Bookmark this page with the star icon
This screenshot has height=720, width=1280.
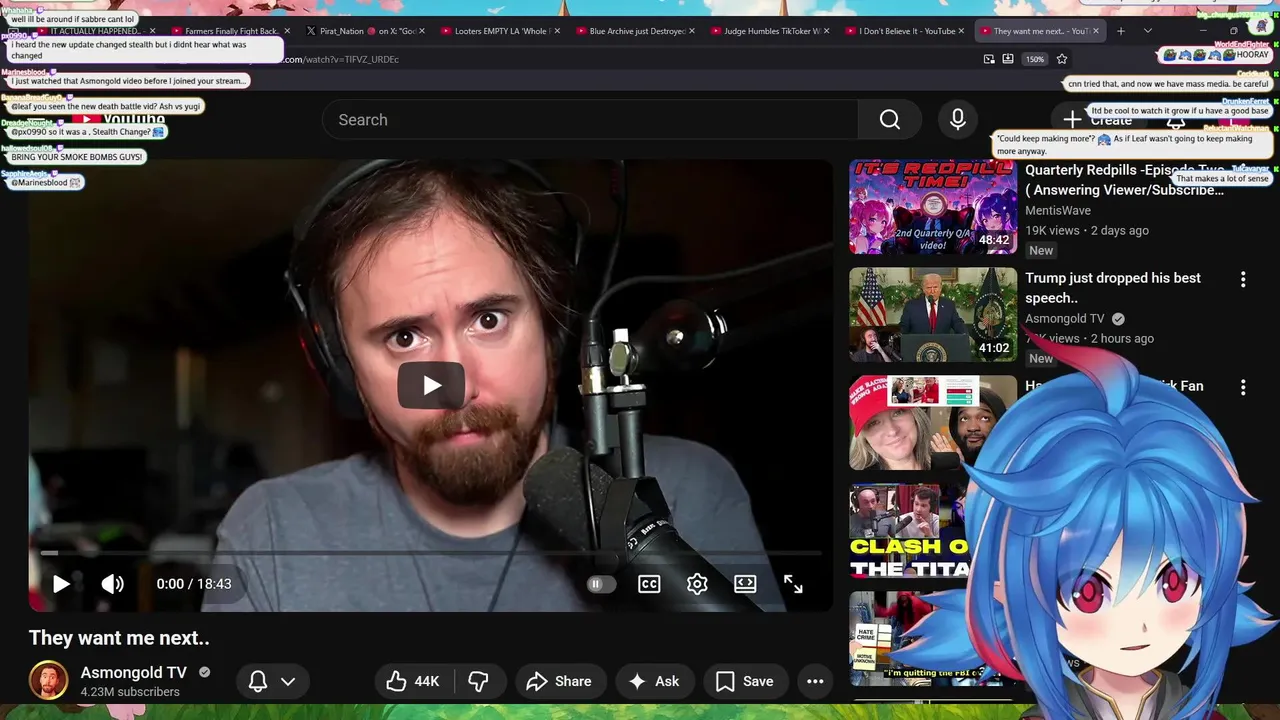[1062, 59]
